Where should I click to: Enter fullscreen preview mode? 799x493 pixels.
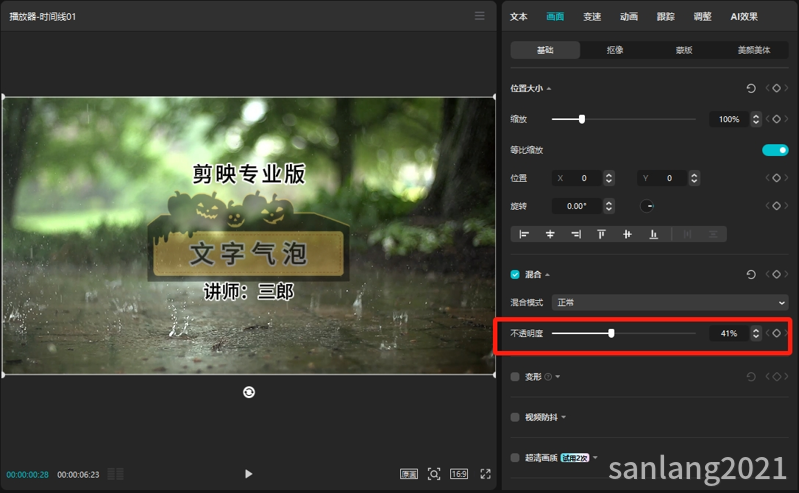point(486,474)
